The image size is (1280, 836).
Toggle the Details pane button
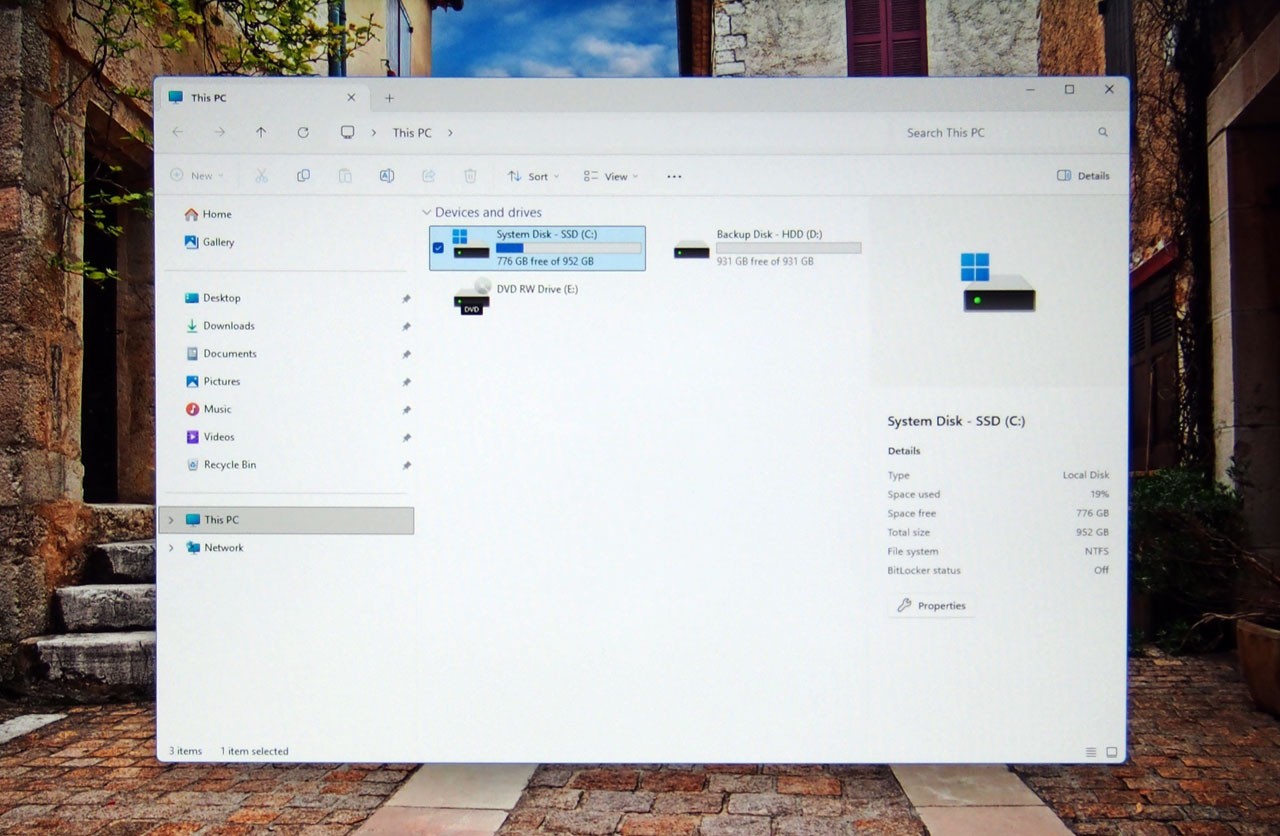click(1083, 176)
